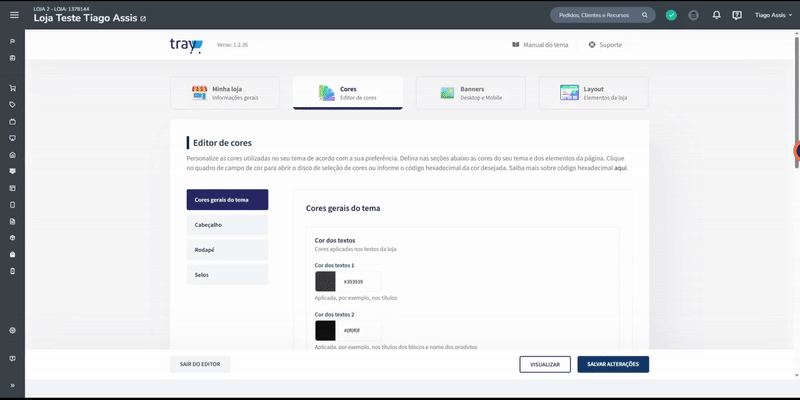Switch to the Banners tab
This screenshot has width=800, height=400.
click(x=471, y=93)
